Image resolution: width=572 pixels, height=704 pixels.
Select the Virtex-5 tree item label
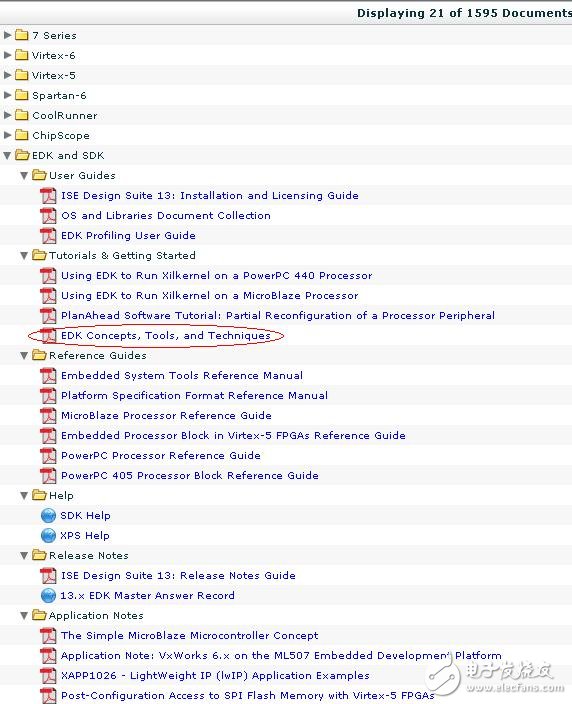pyautogui.click(x=53, y=75)
